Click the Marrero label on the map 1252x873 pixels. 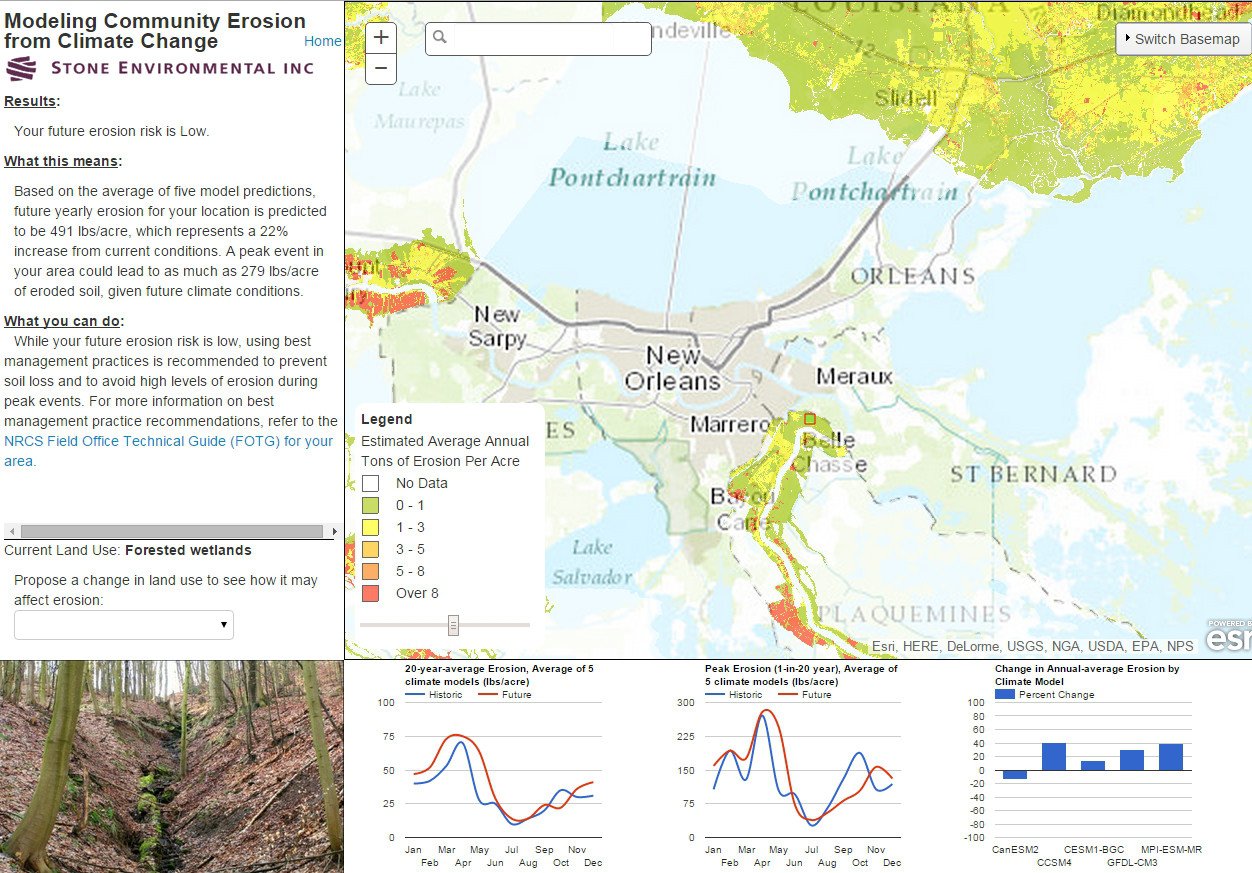730,425
